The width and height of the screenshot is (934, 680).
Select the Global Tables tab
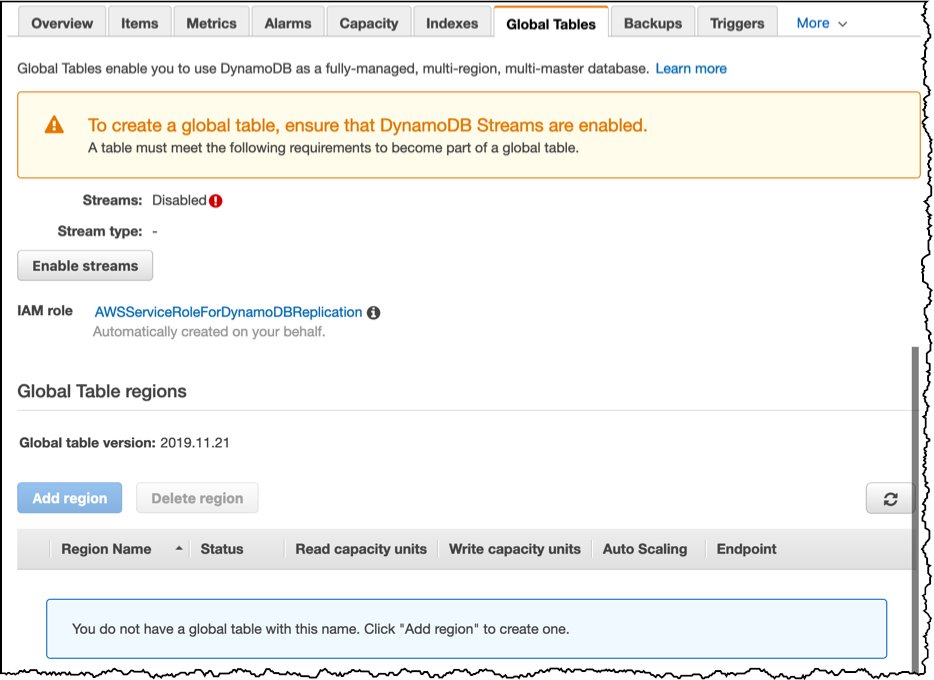click(x=551, y=23)
